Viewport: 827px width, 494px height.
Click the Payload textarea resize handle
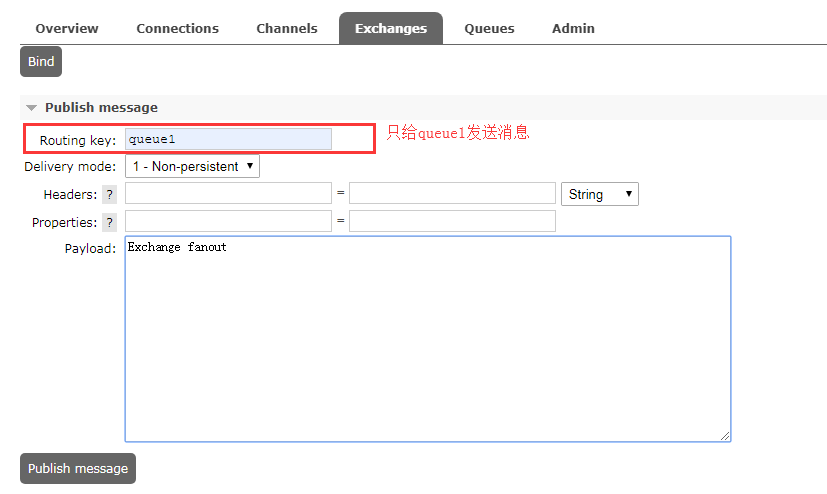tap(725, 436)
